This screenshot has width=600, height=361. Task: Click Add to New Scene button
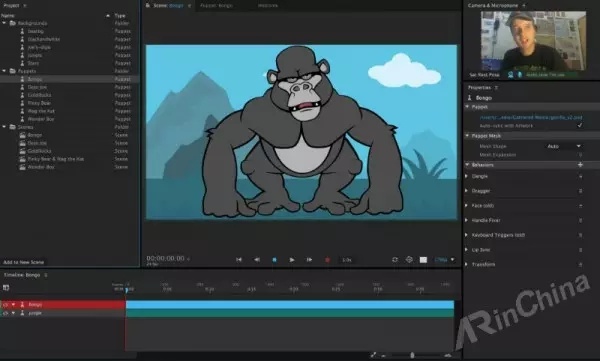click(x=24, y=262)
